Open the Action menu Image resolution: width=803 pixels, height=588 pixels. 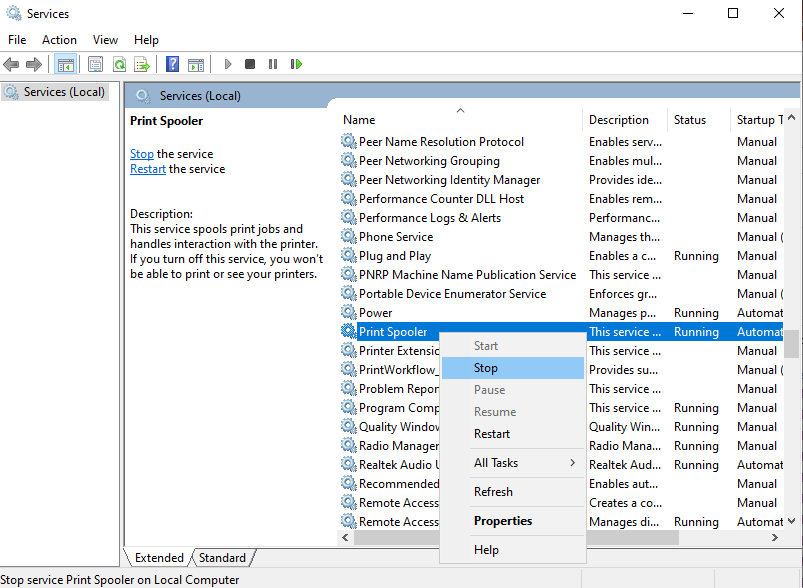(x=59, y=40)
